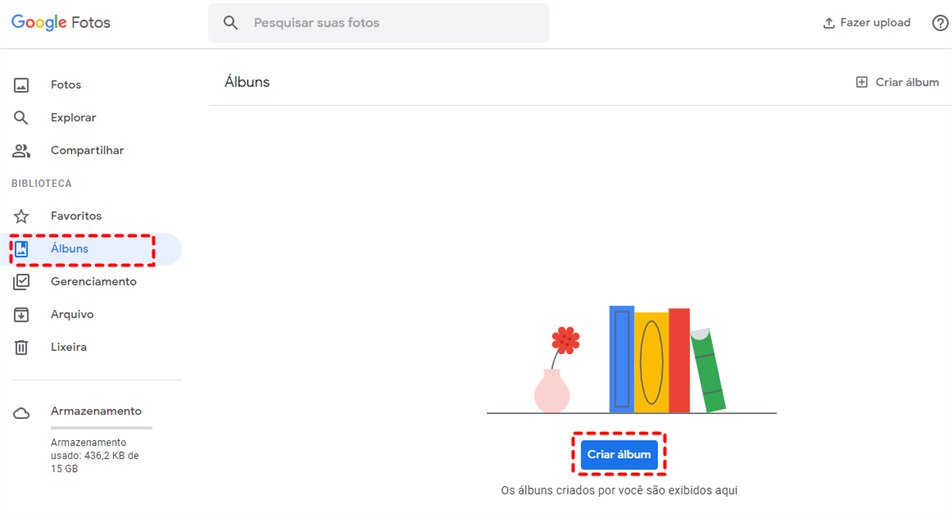Select Álbuns in the sidebar
952x514 pixels.
(x=70, y=249)
